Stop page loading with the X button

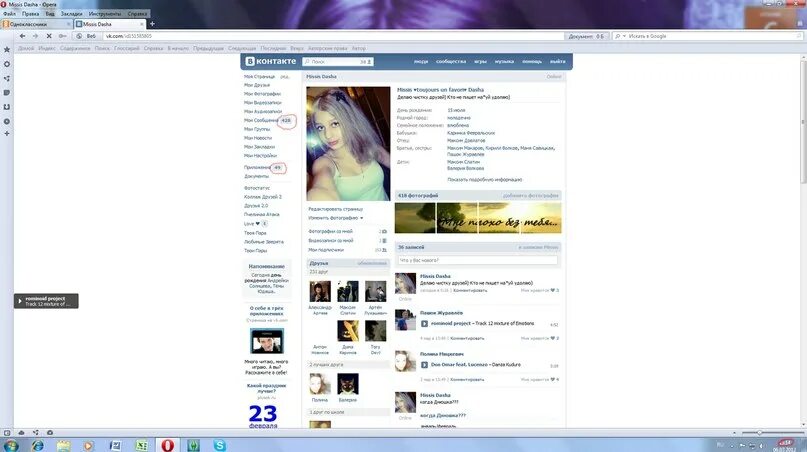[49, 36]
